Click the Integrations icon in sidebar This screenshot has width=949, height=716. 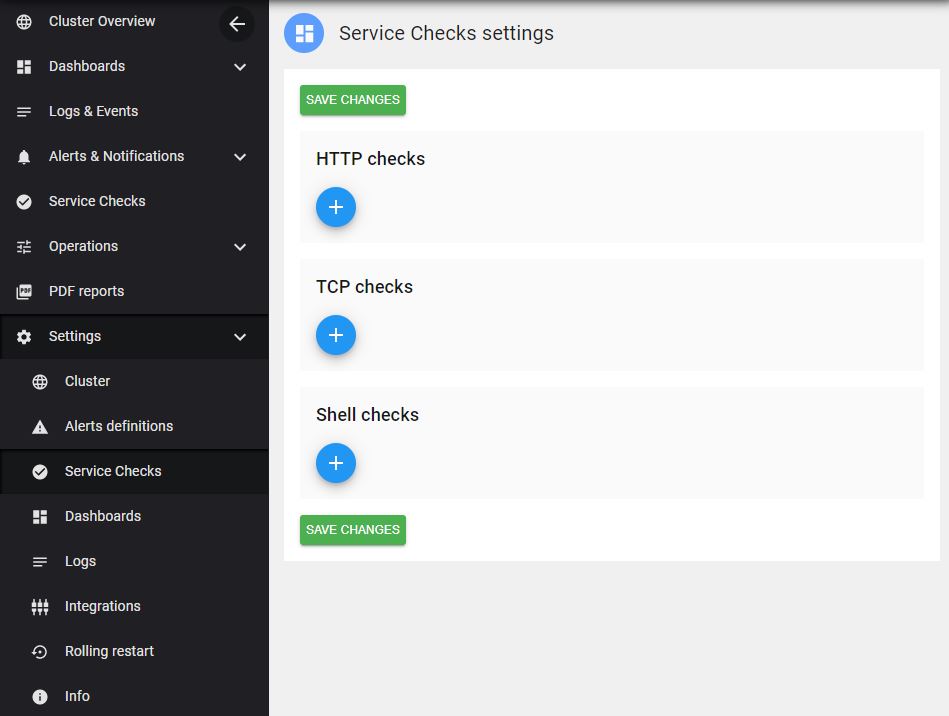click(40, 607)
